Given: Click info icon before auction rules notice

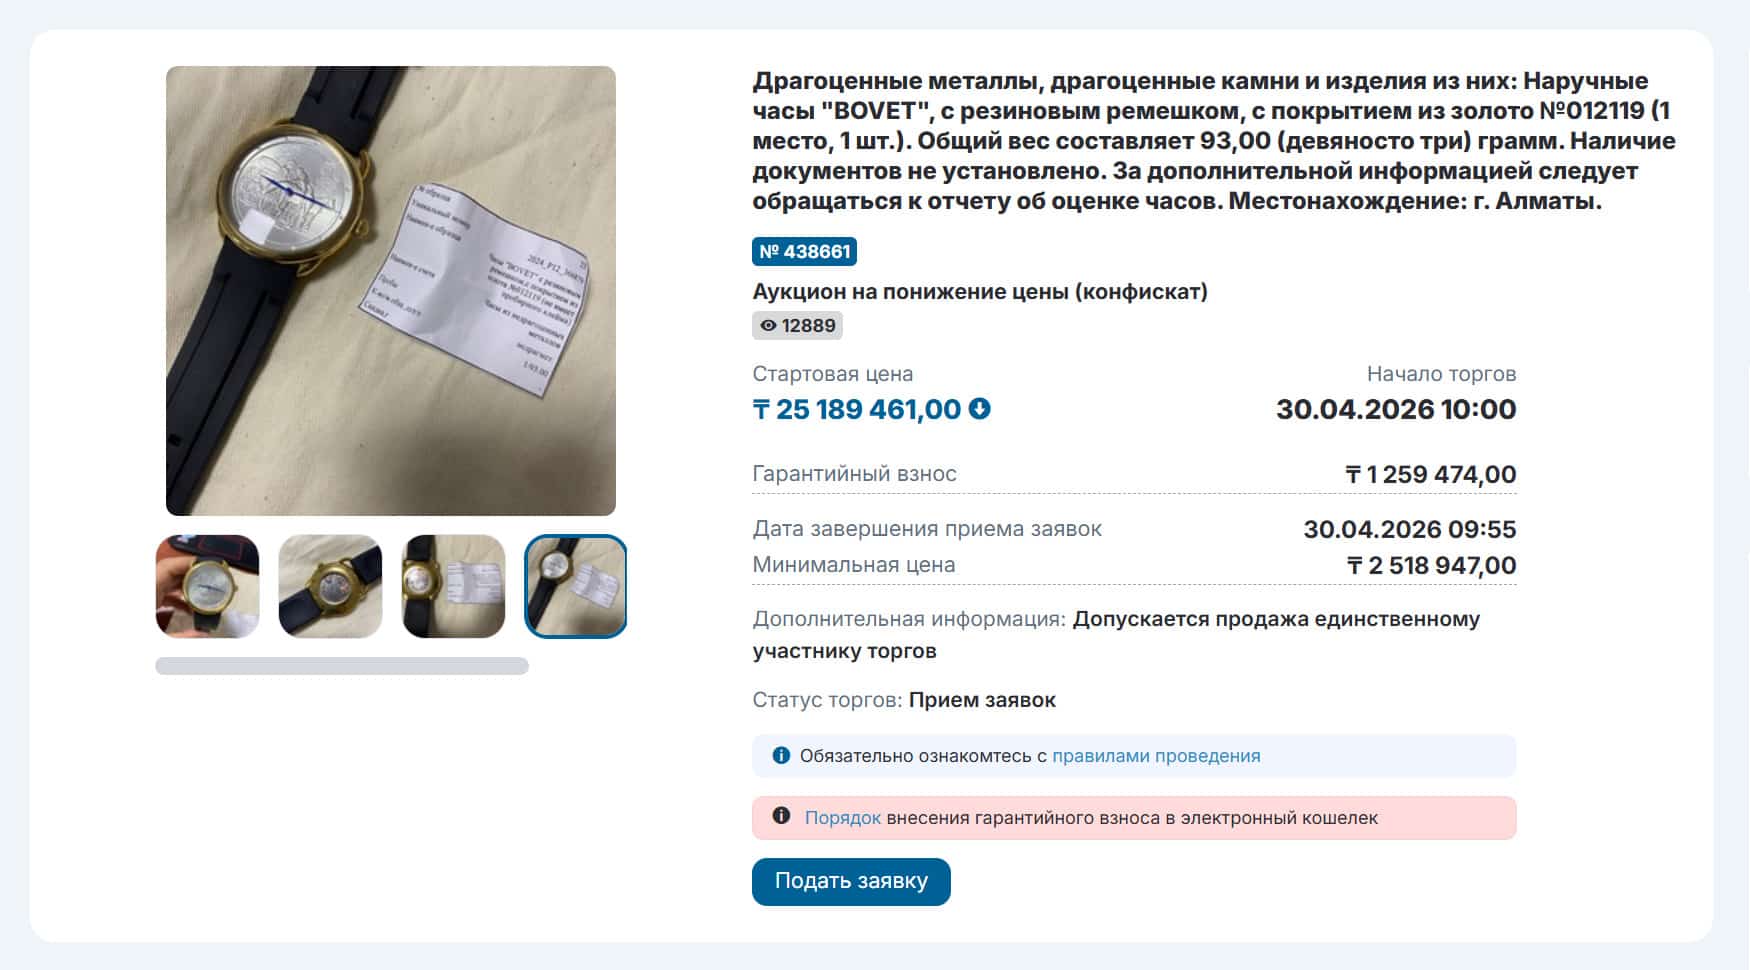Looking at the screenshot, I should [781, 755].
